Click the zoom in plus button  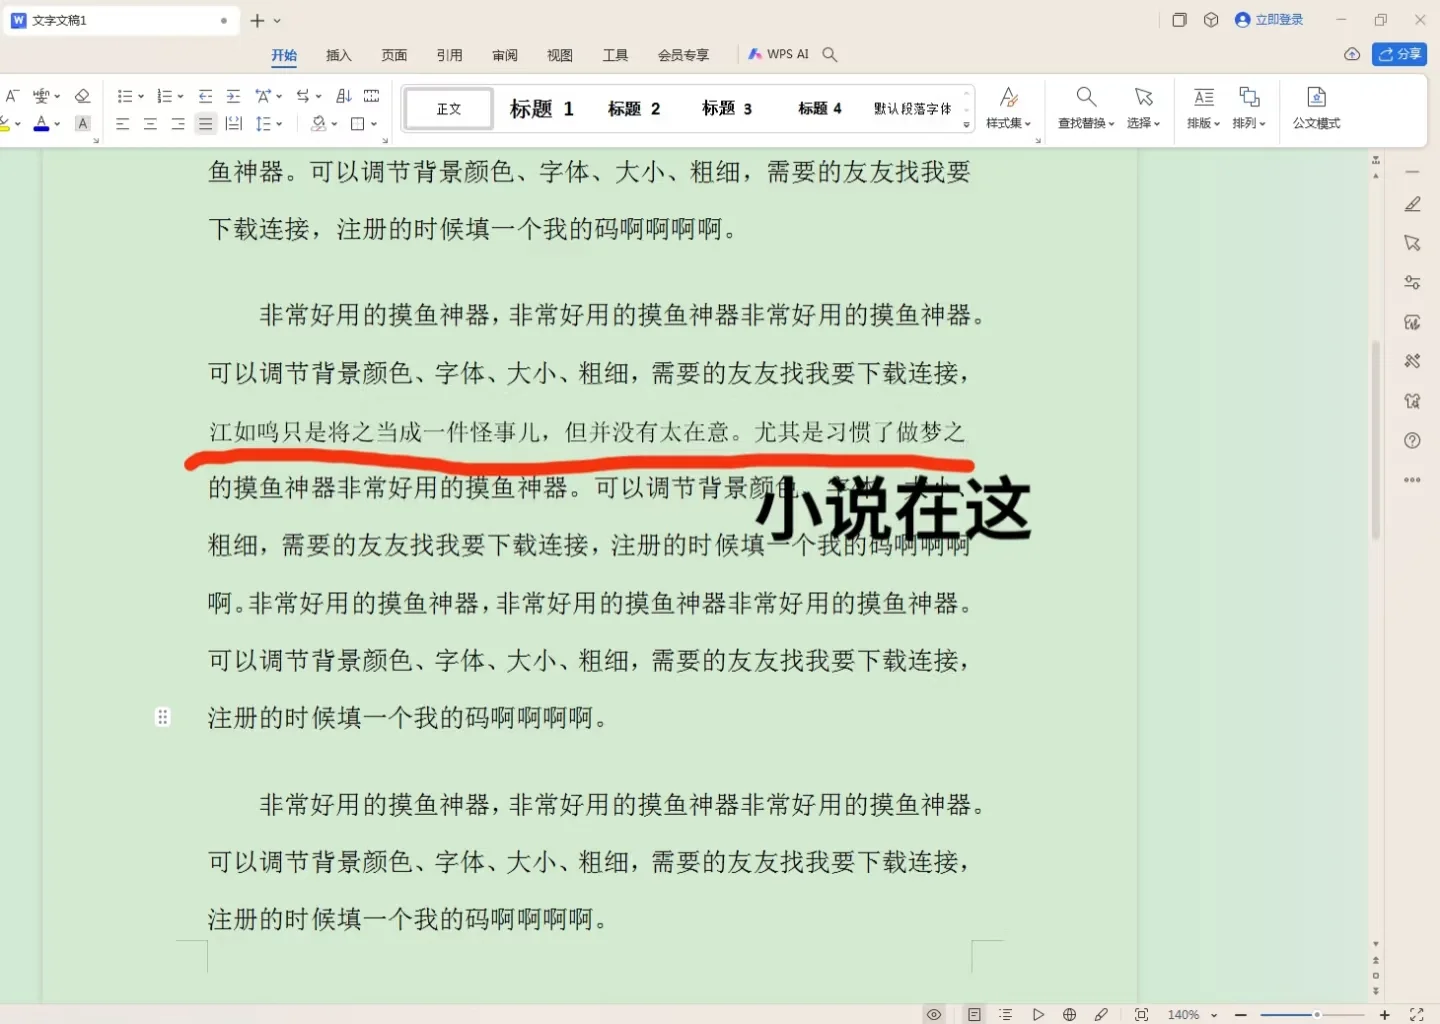pos(1384,1014)
